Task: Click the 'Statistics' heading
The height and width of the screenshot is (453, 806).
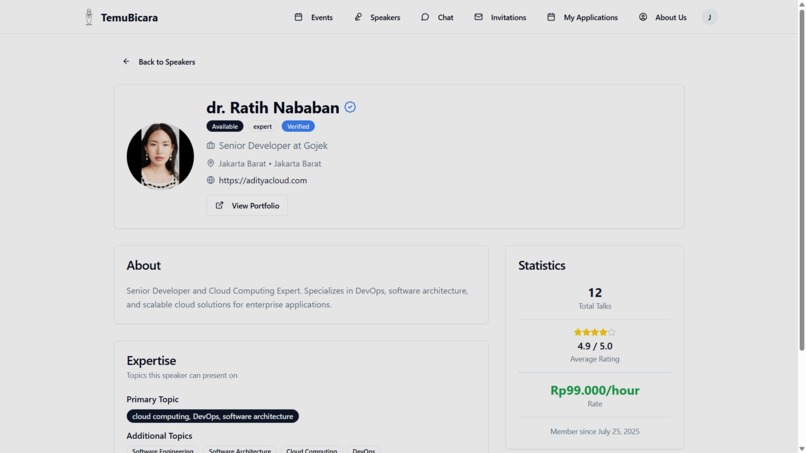Action: click(542, 265)
